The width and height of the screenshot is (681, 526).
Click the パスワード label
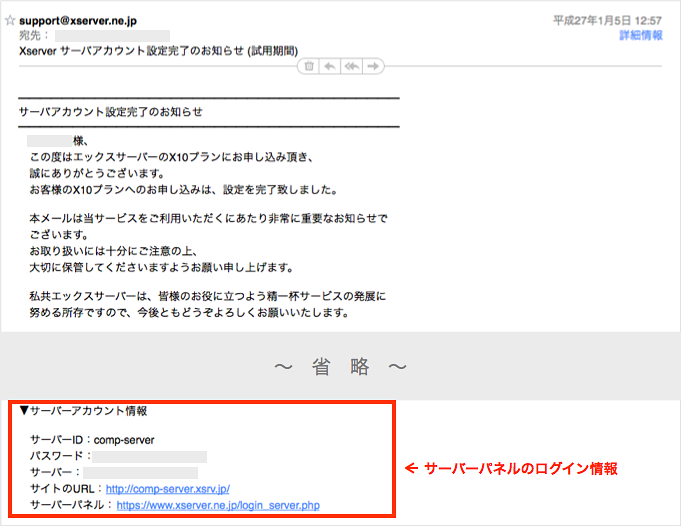60,456
